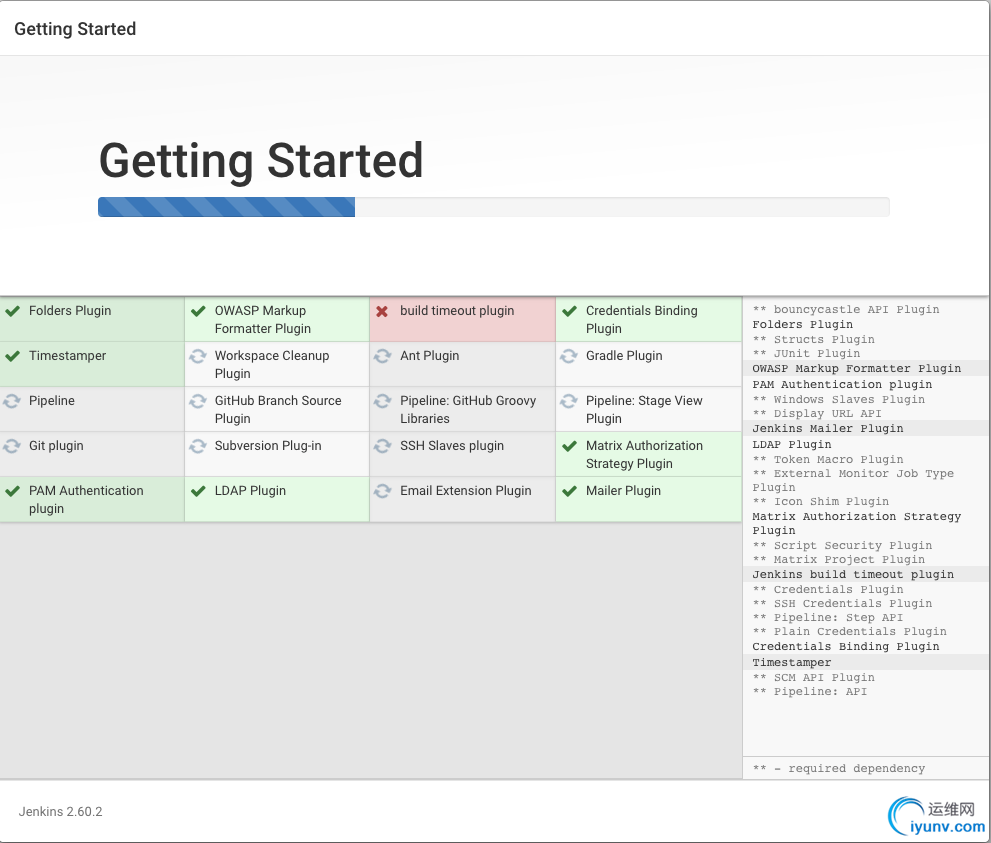Viewport: 991px width, 843px height.
Task: Click the 'Pipeline: Stage View Plugin' label
Action: pyautogui.click(x=644, y=409)
